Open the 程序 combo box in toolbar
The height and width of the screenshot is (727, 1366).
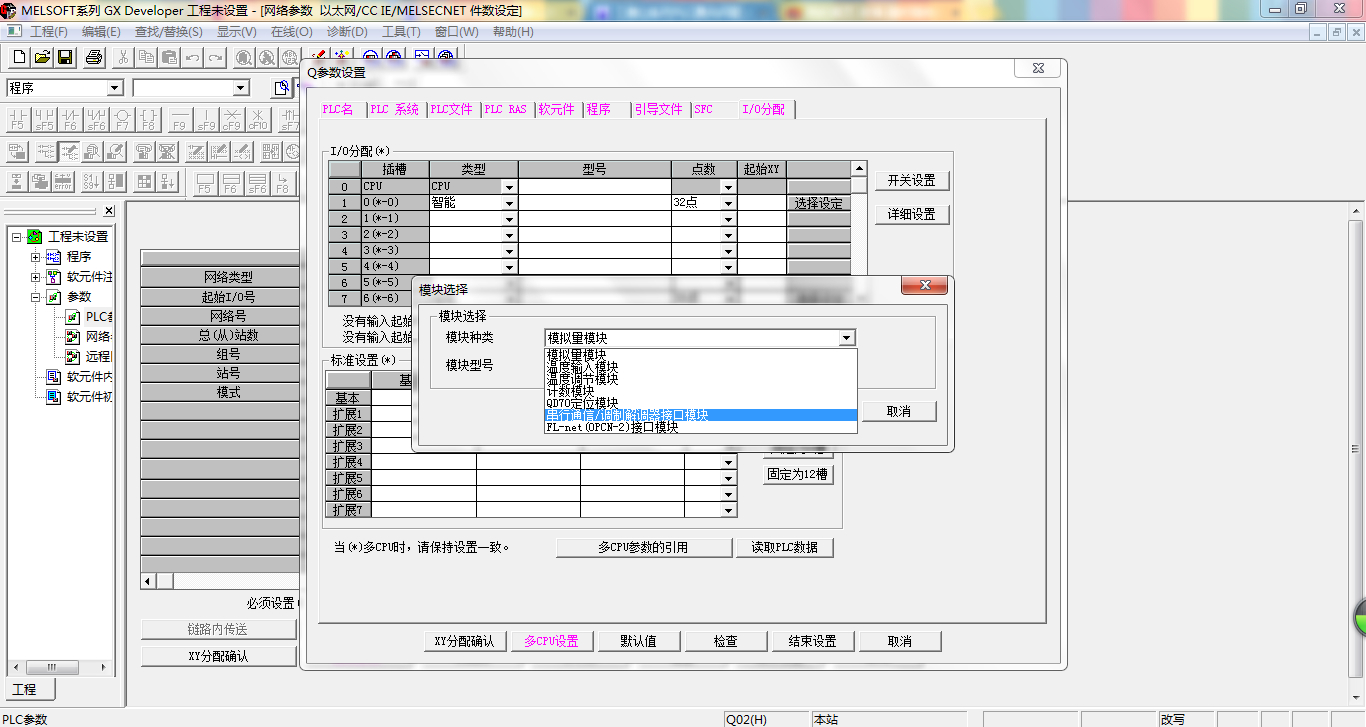(x=114, y=88)
